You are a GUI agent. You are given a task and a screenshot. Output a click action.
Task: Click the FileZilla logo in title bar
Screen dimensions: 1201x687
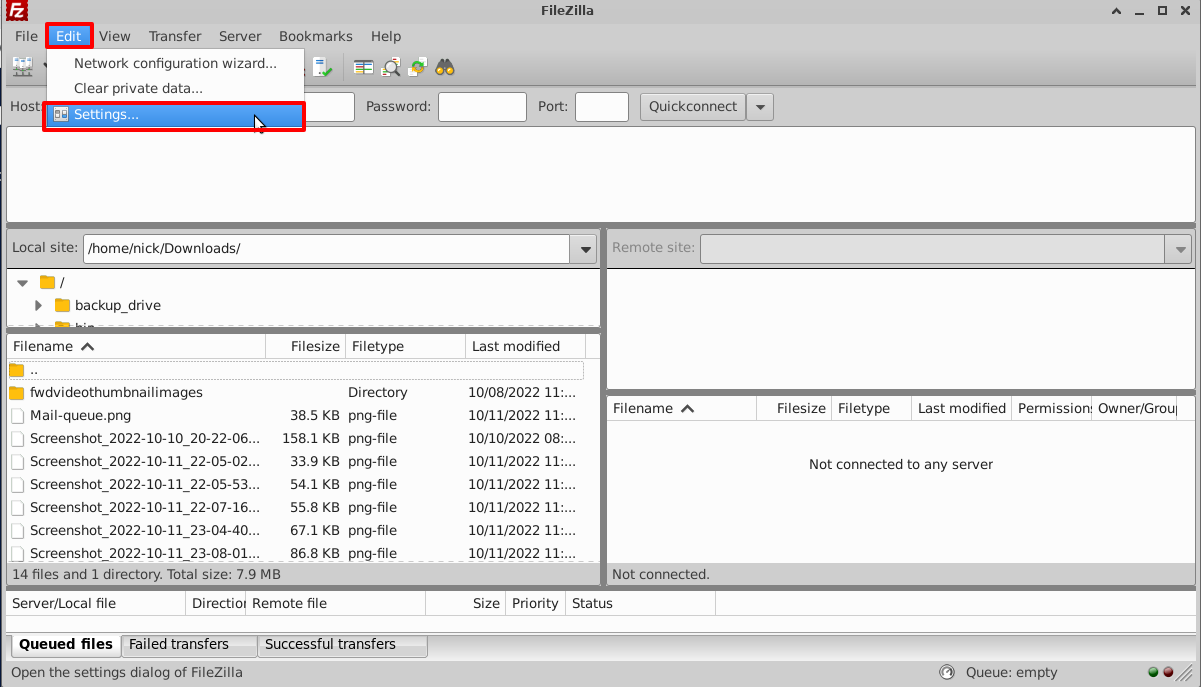(15, 10)
